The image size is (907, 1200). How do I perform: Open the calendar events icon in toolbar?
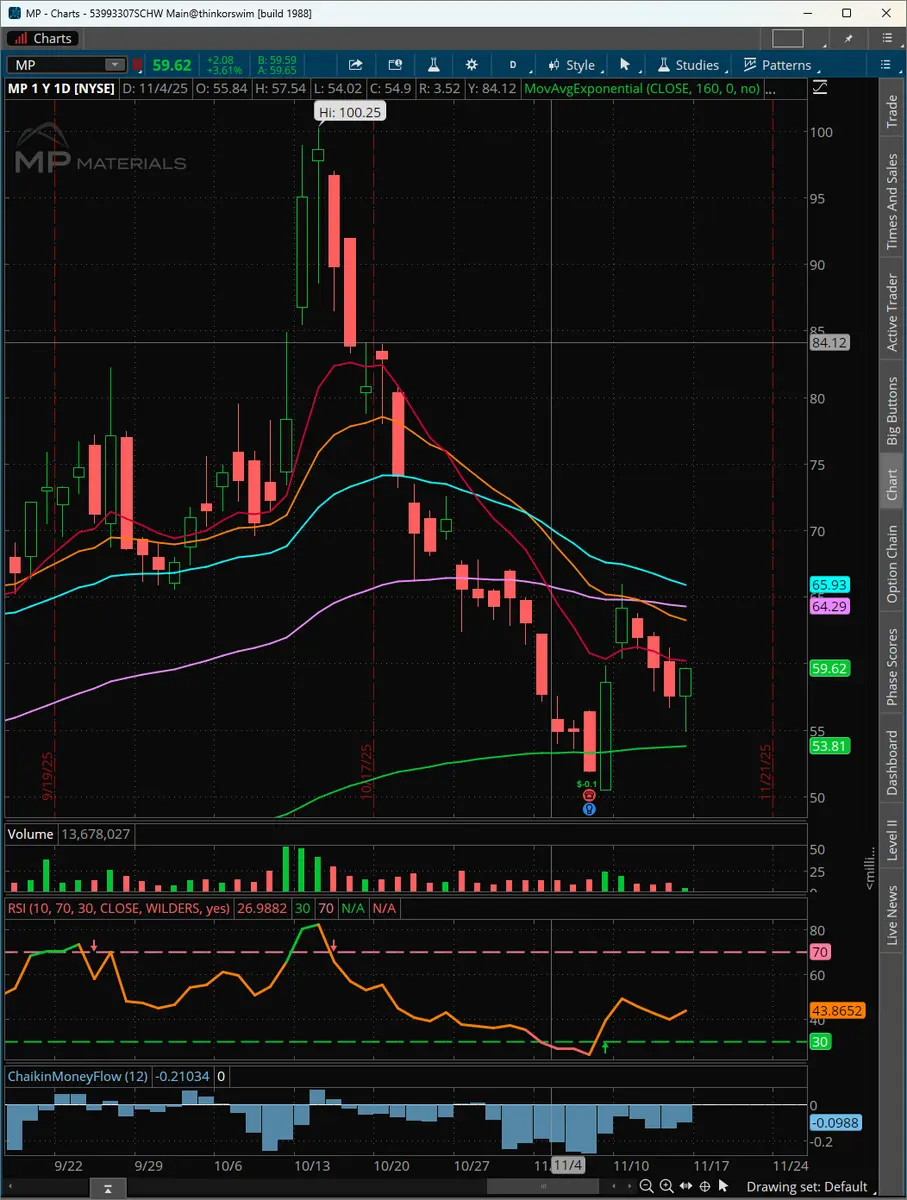click(395, 65)
